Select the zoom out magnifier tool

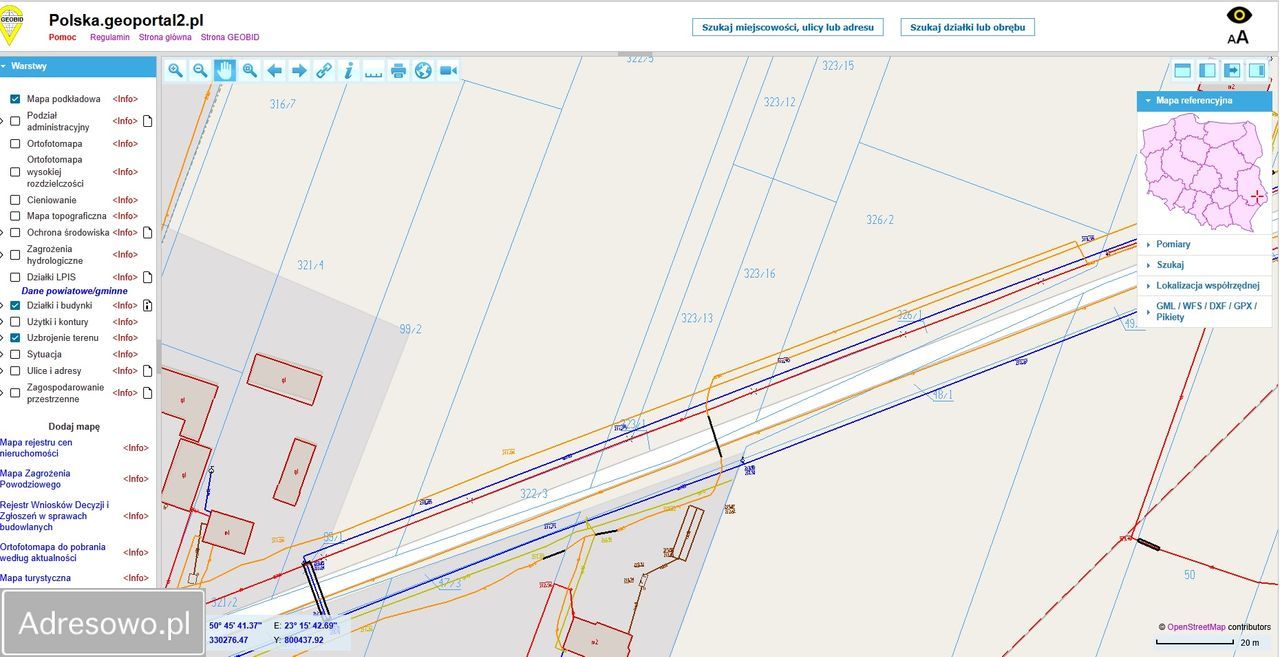pyautogui.click(x=200, y=70)
